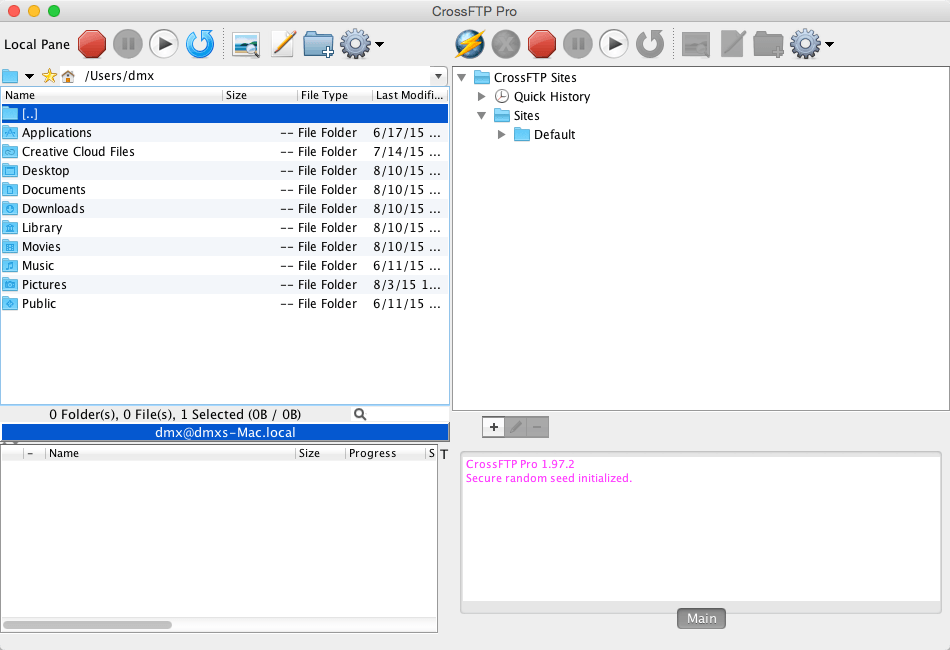950x650 pixels.
Task: Click the picture preview icon in Local Pane toolbar
Action: (x=246, y=44)
